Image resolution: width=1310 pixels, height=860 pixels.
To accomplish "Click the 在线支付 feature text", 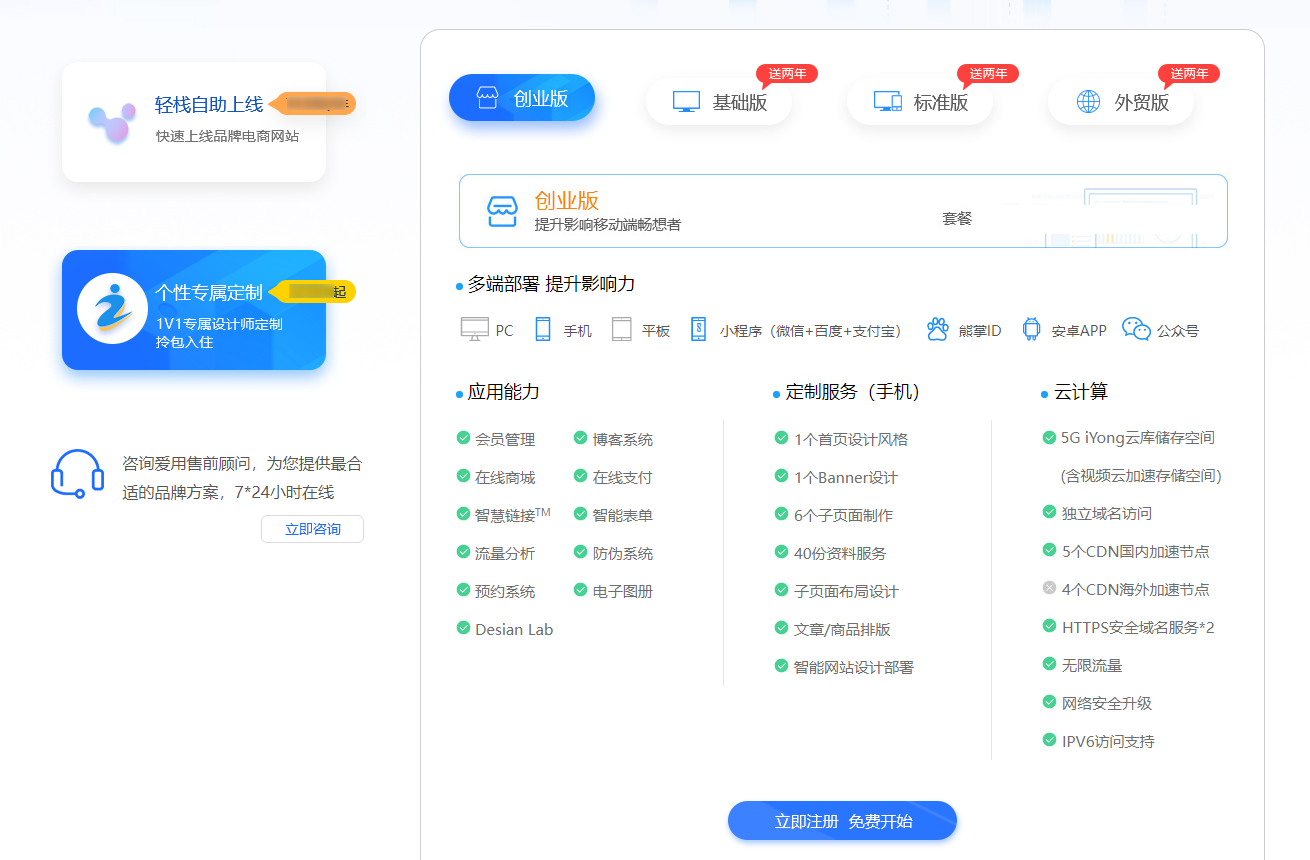I will tap(622, 477).
